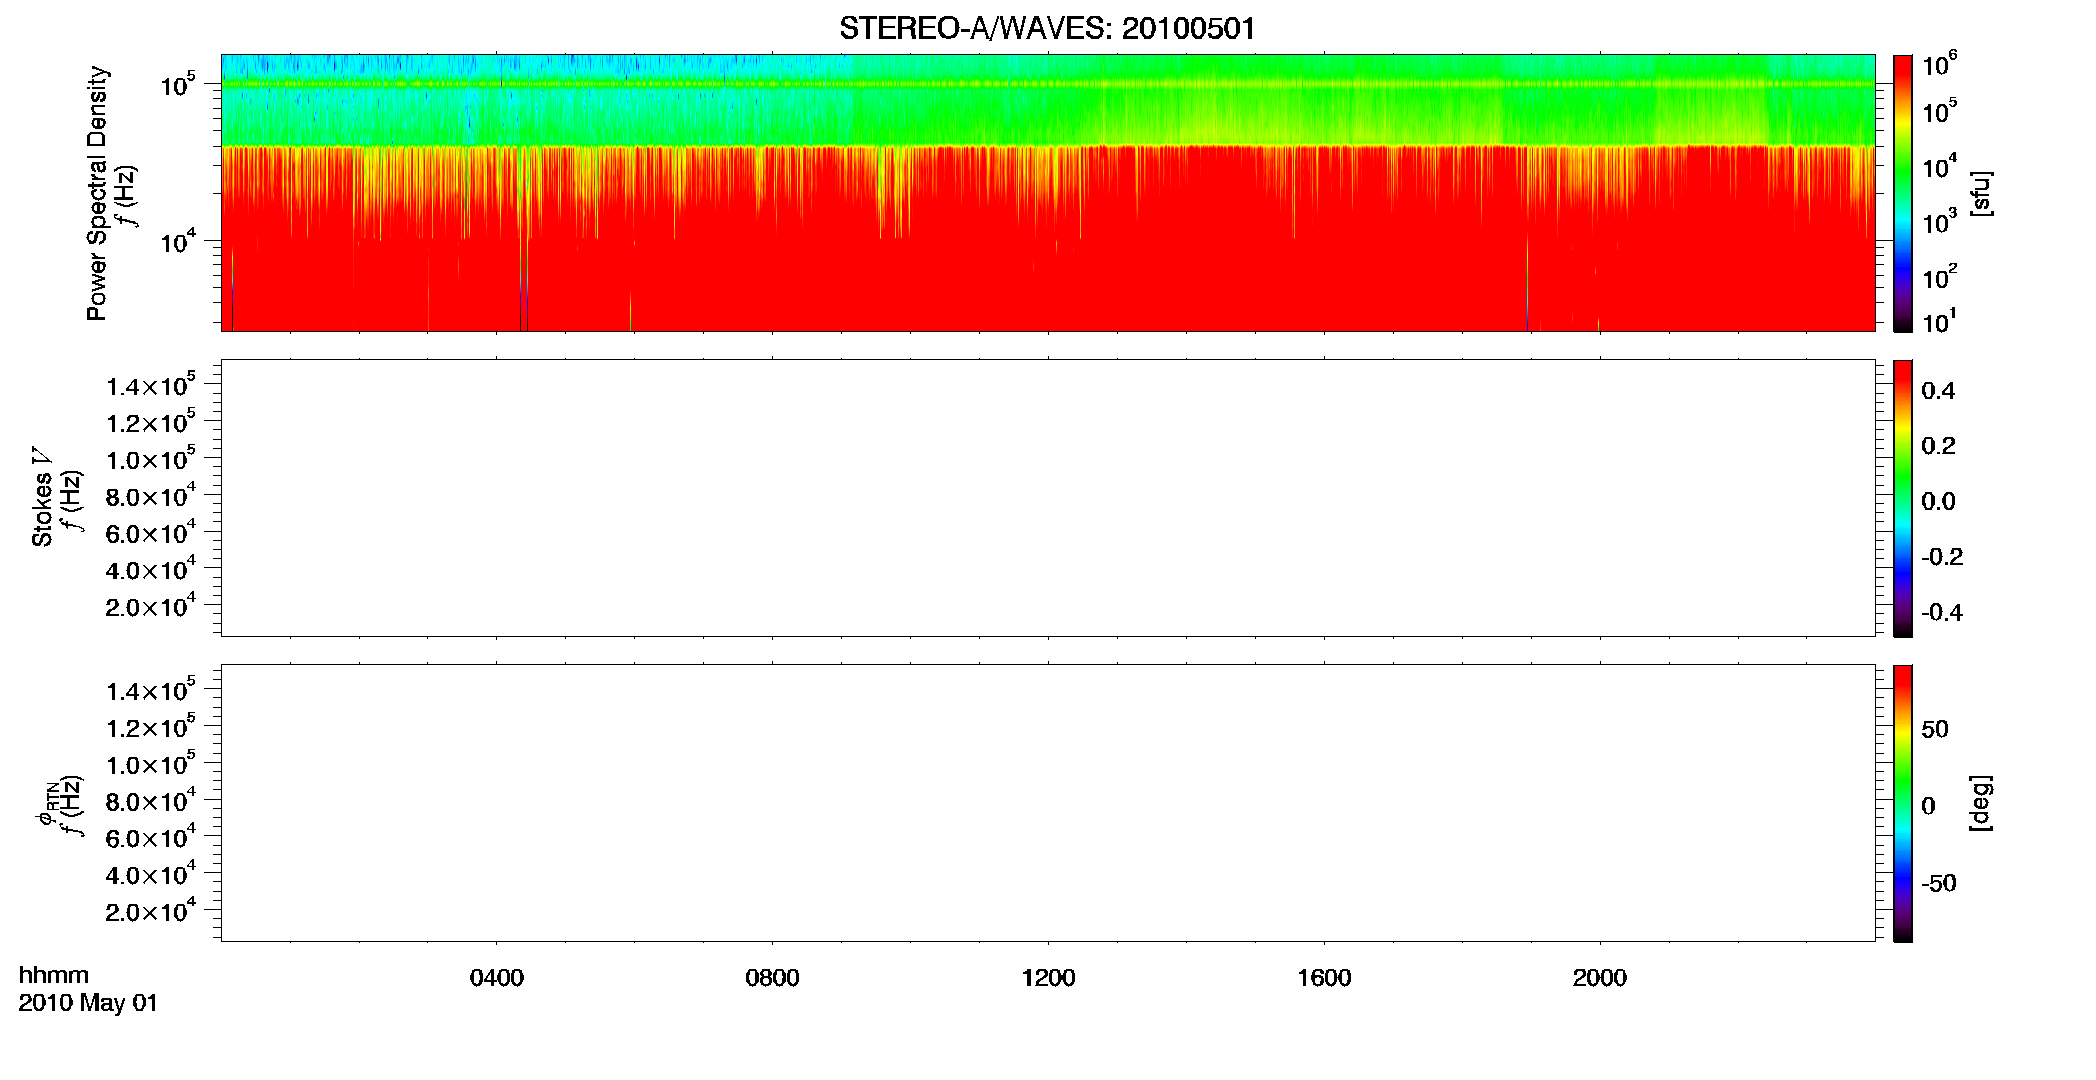Click the "Stokes V" axis label
The height and width of the screenshot is (1080, 2096).
click(42, 497)
